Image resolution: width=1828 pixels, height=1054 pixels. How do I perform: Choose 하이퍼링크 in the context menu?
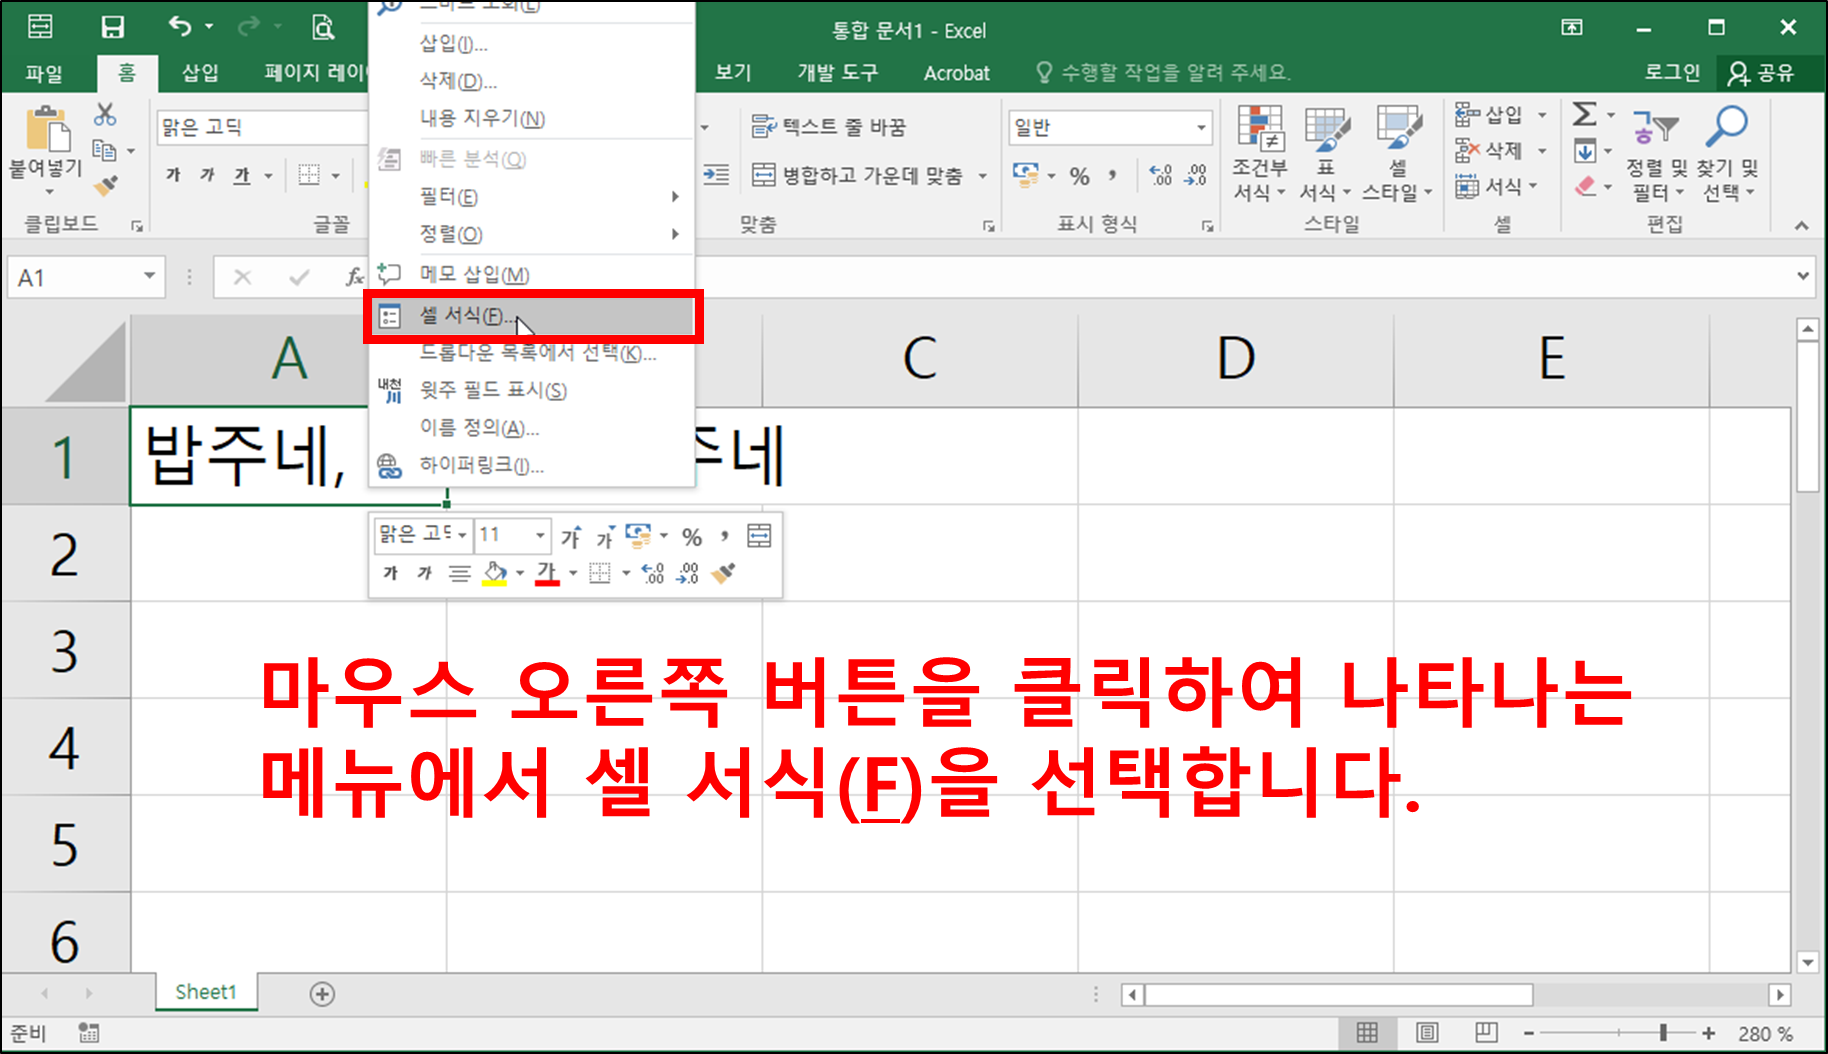pos(532,465)
